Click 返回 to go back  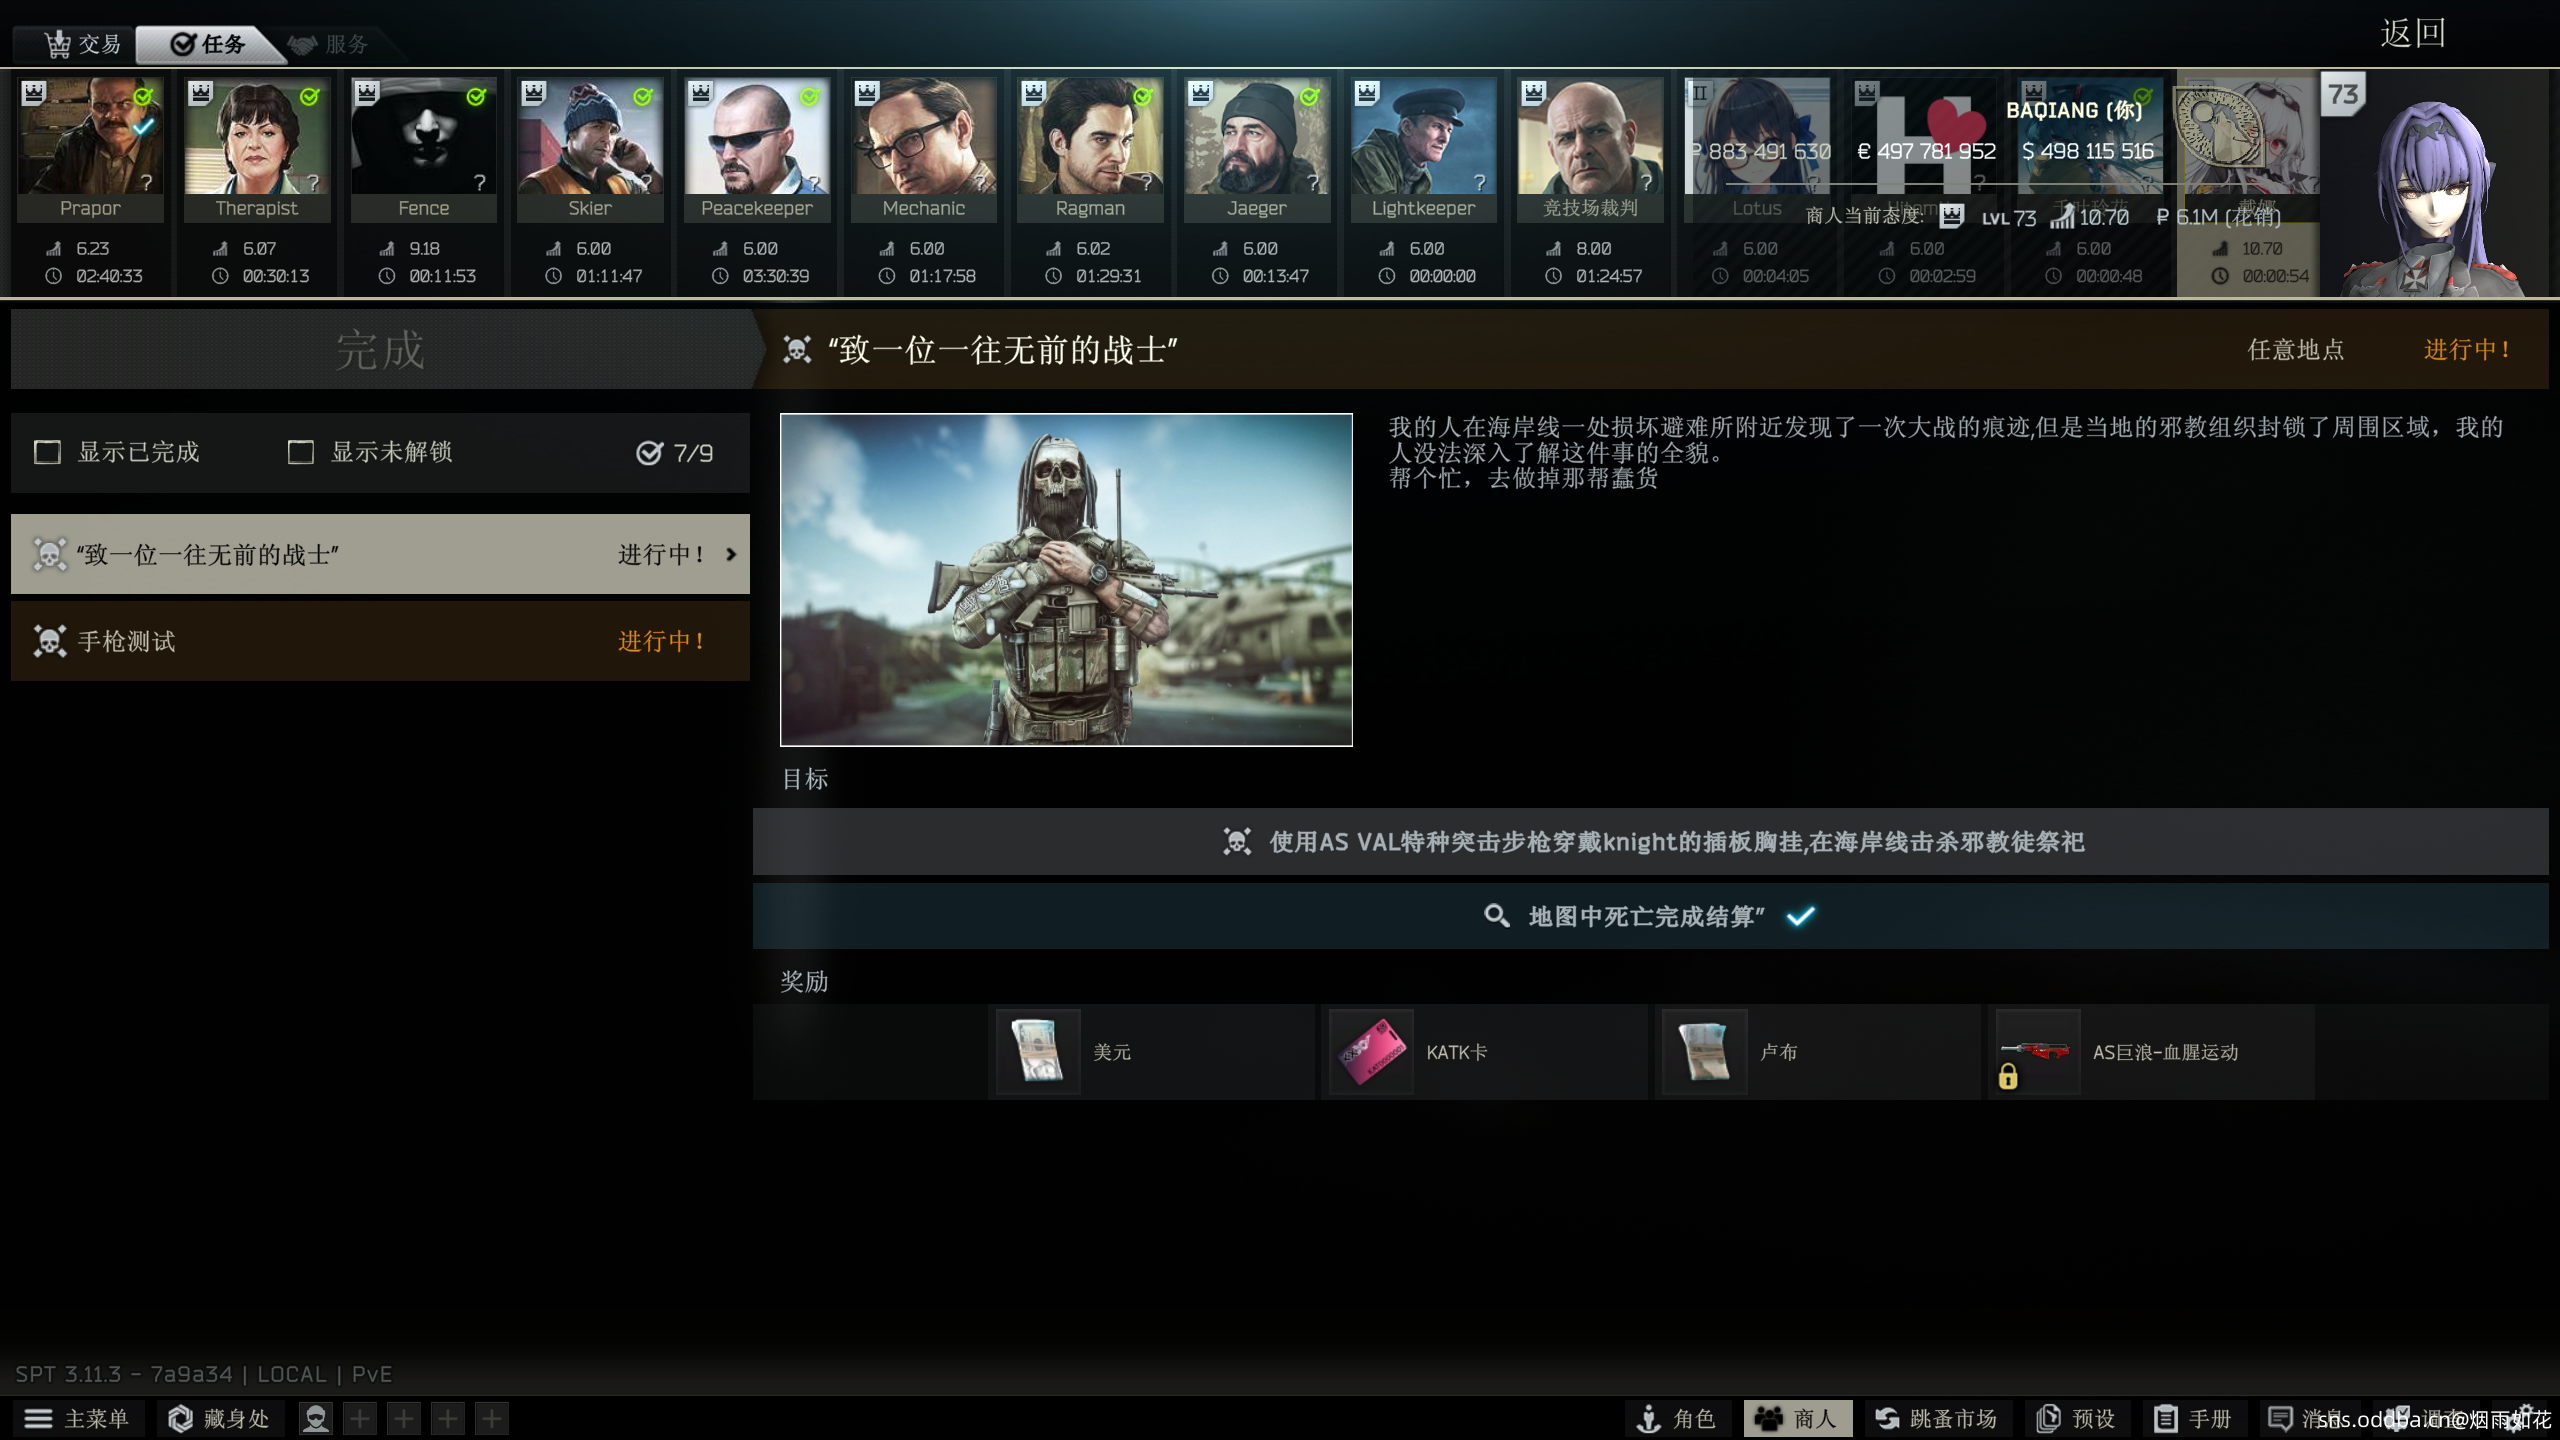[2412, 33]
